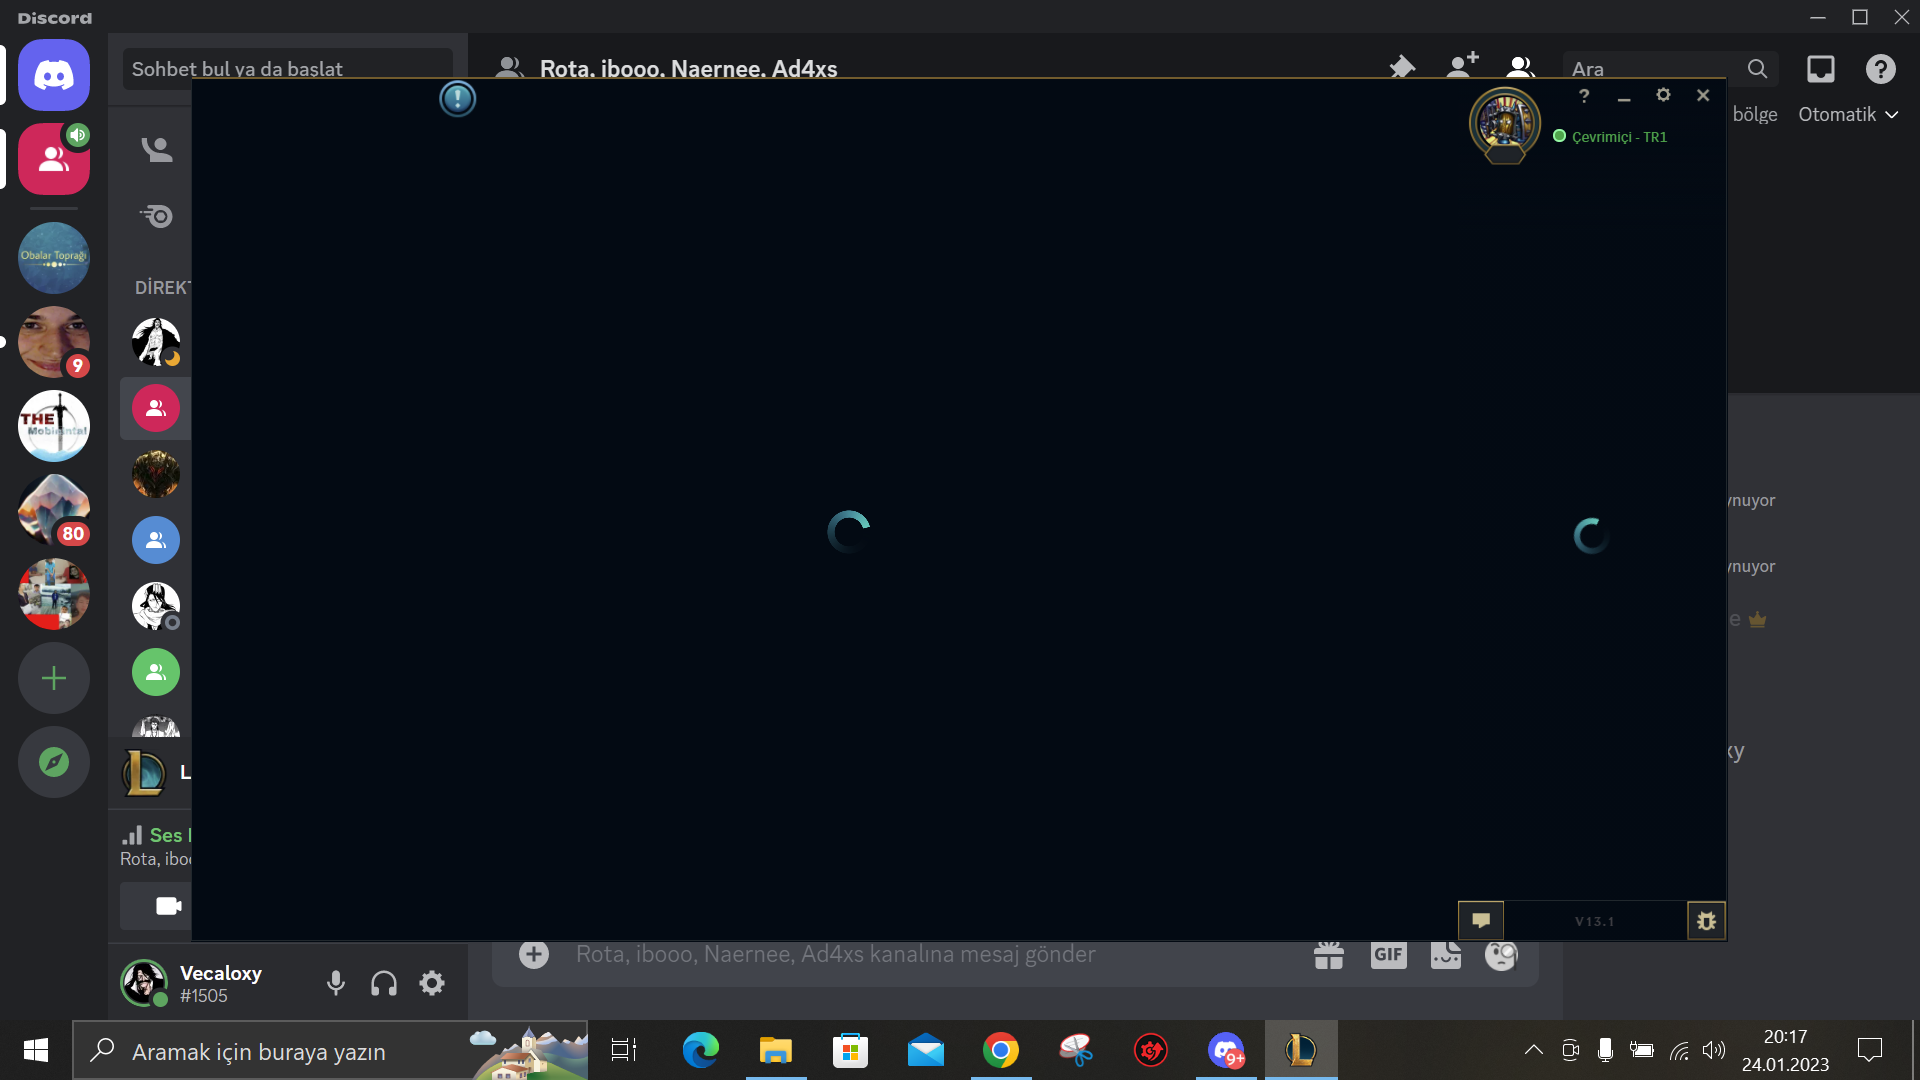
Task: Open the GIF picker tab
Action: pos(1388,954)
